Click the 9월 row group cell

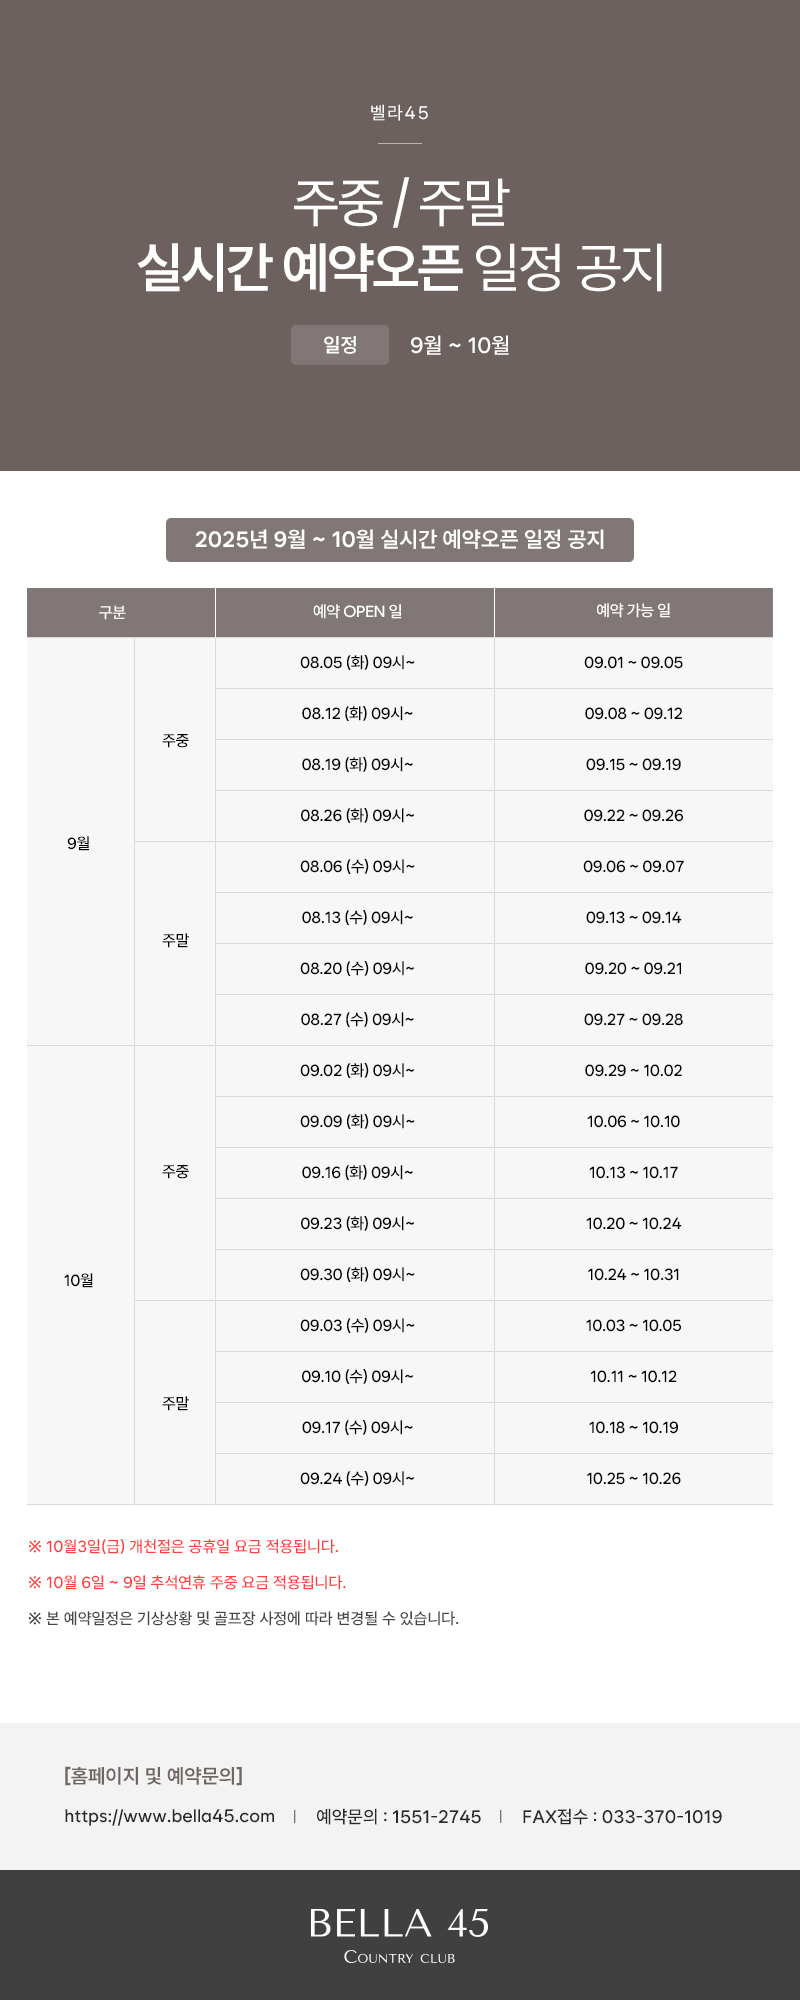coord(80,843)
